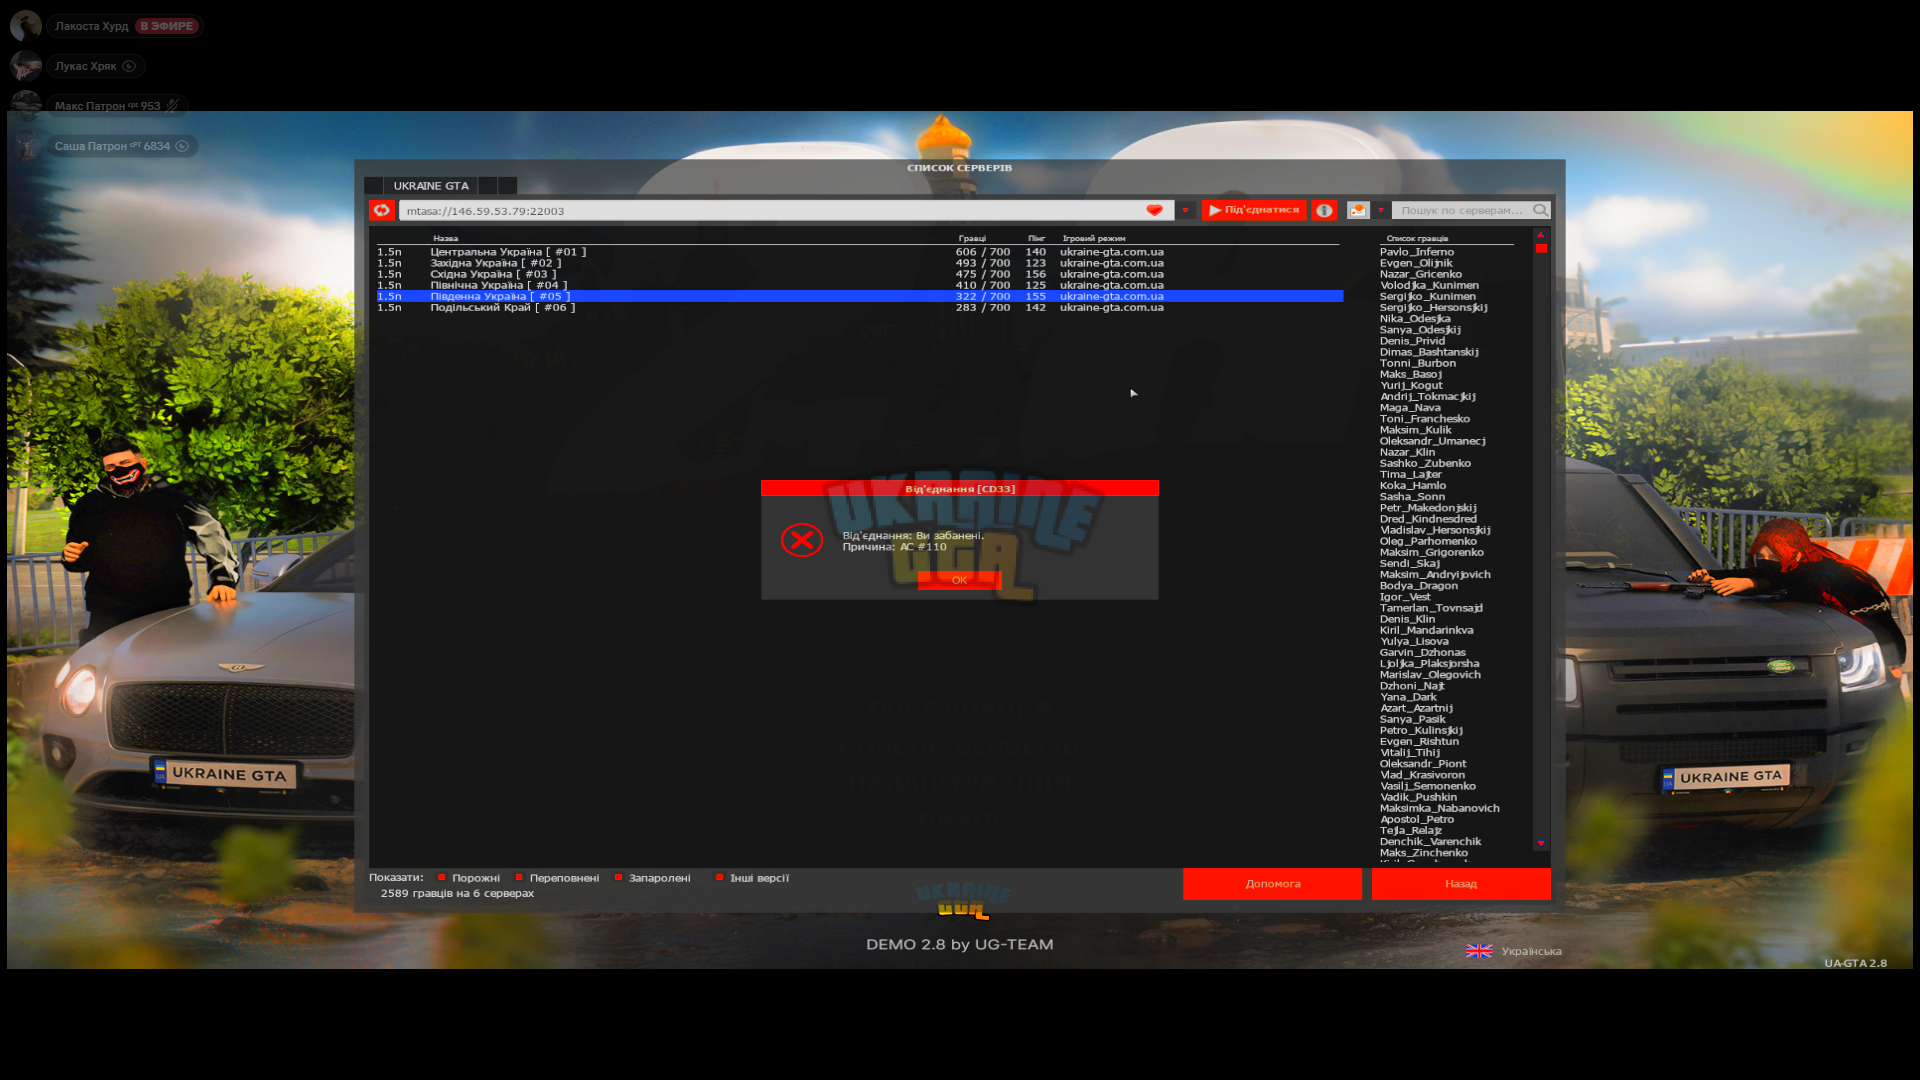
Task: Click the player list scrollbar down arrow
Action: (1541, 844)
